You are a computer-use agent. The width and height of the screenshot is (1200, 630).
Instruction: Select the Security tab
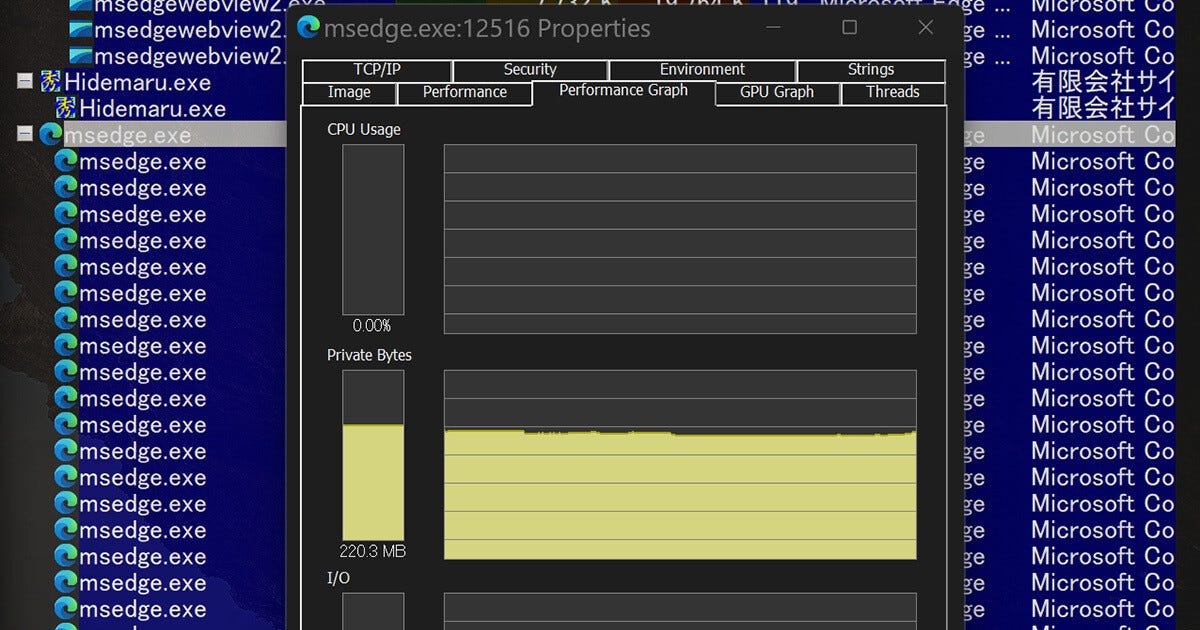click(x=530, y=69)
